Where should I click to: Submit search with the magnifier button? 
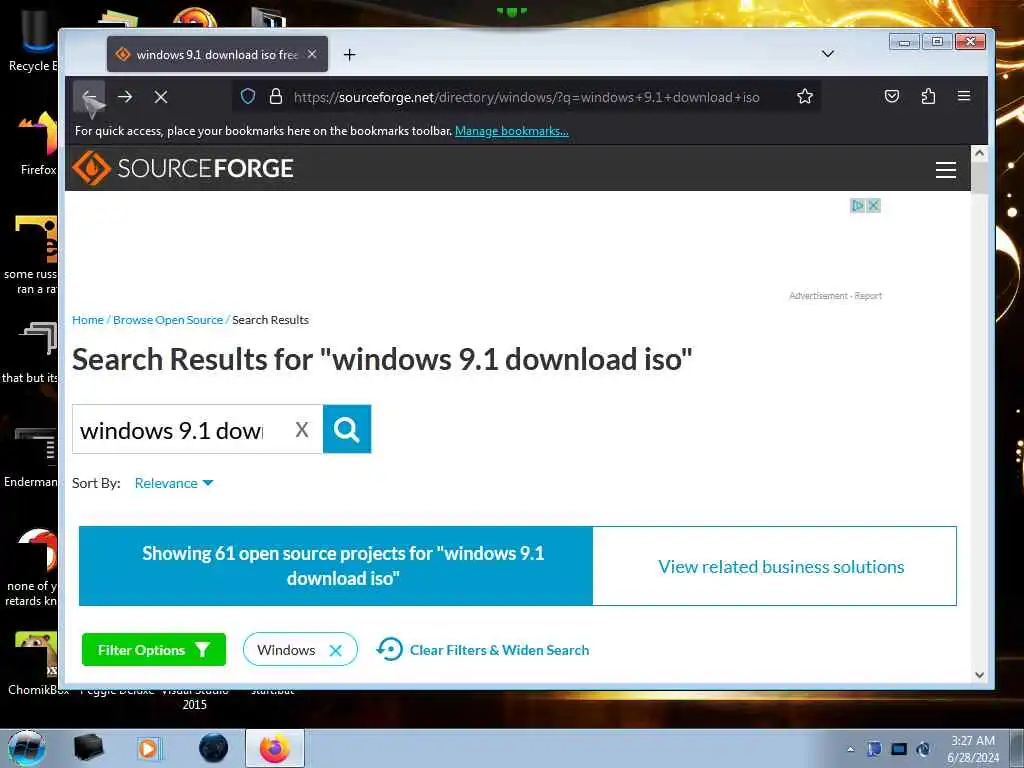(x=347, y=429)
